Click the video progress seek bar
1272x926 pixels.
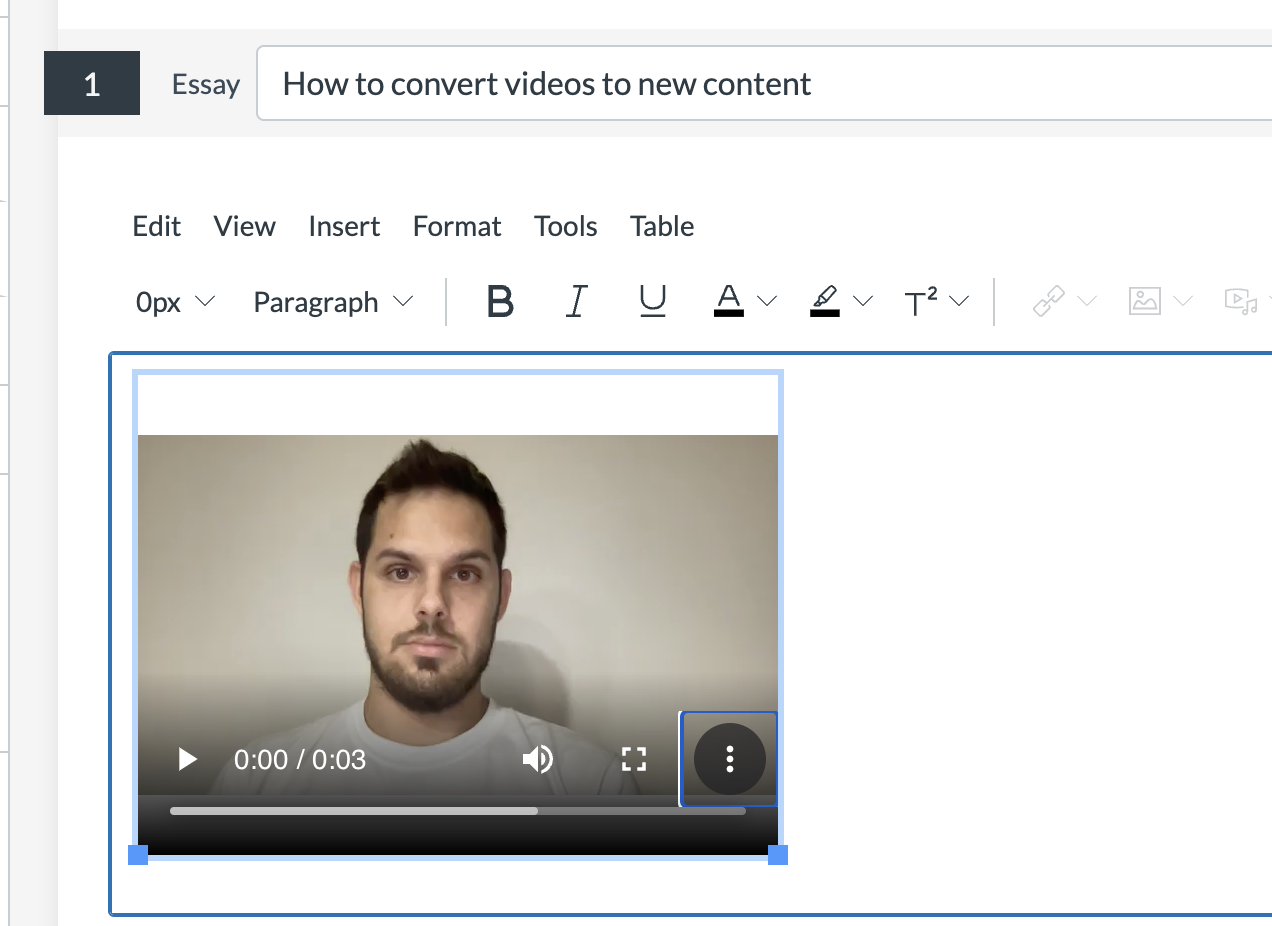click(x=458, y=811)
